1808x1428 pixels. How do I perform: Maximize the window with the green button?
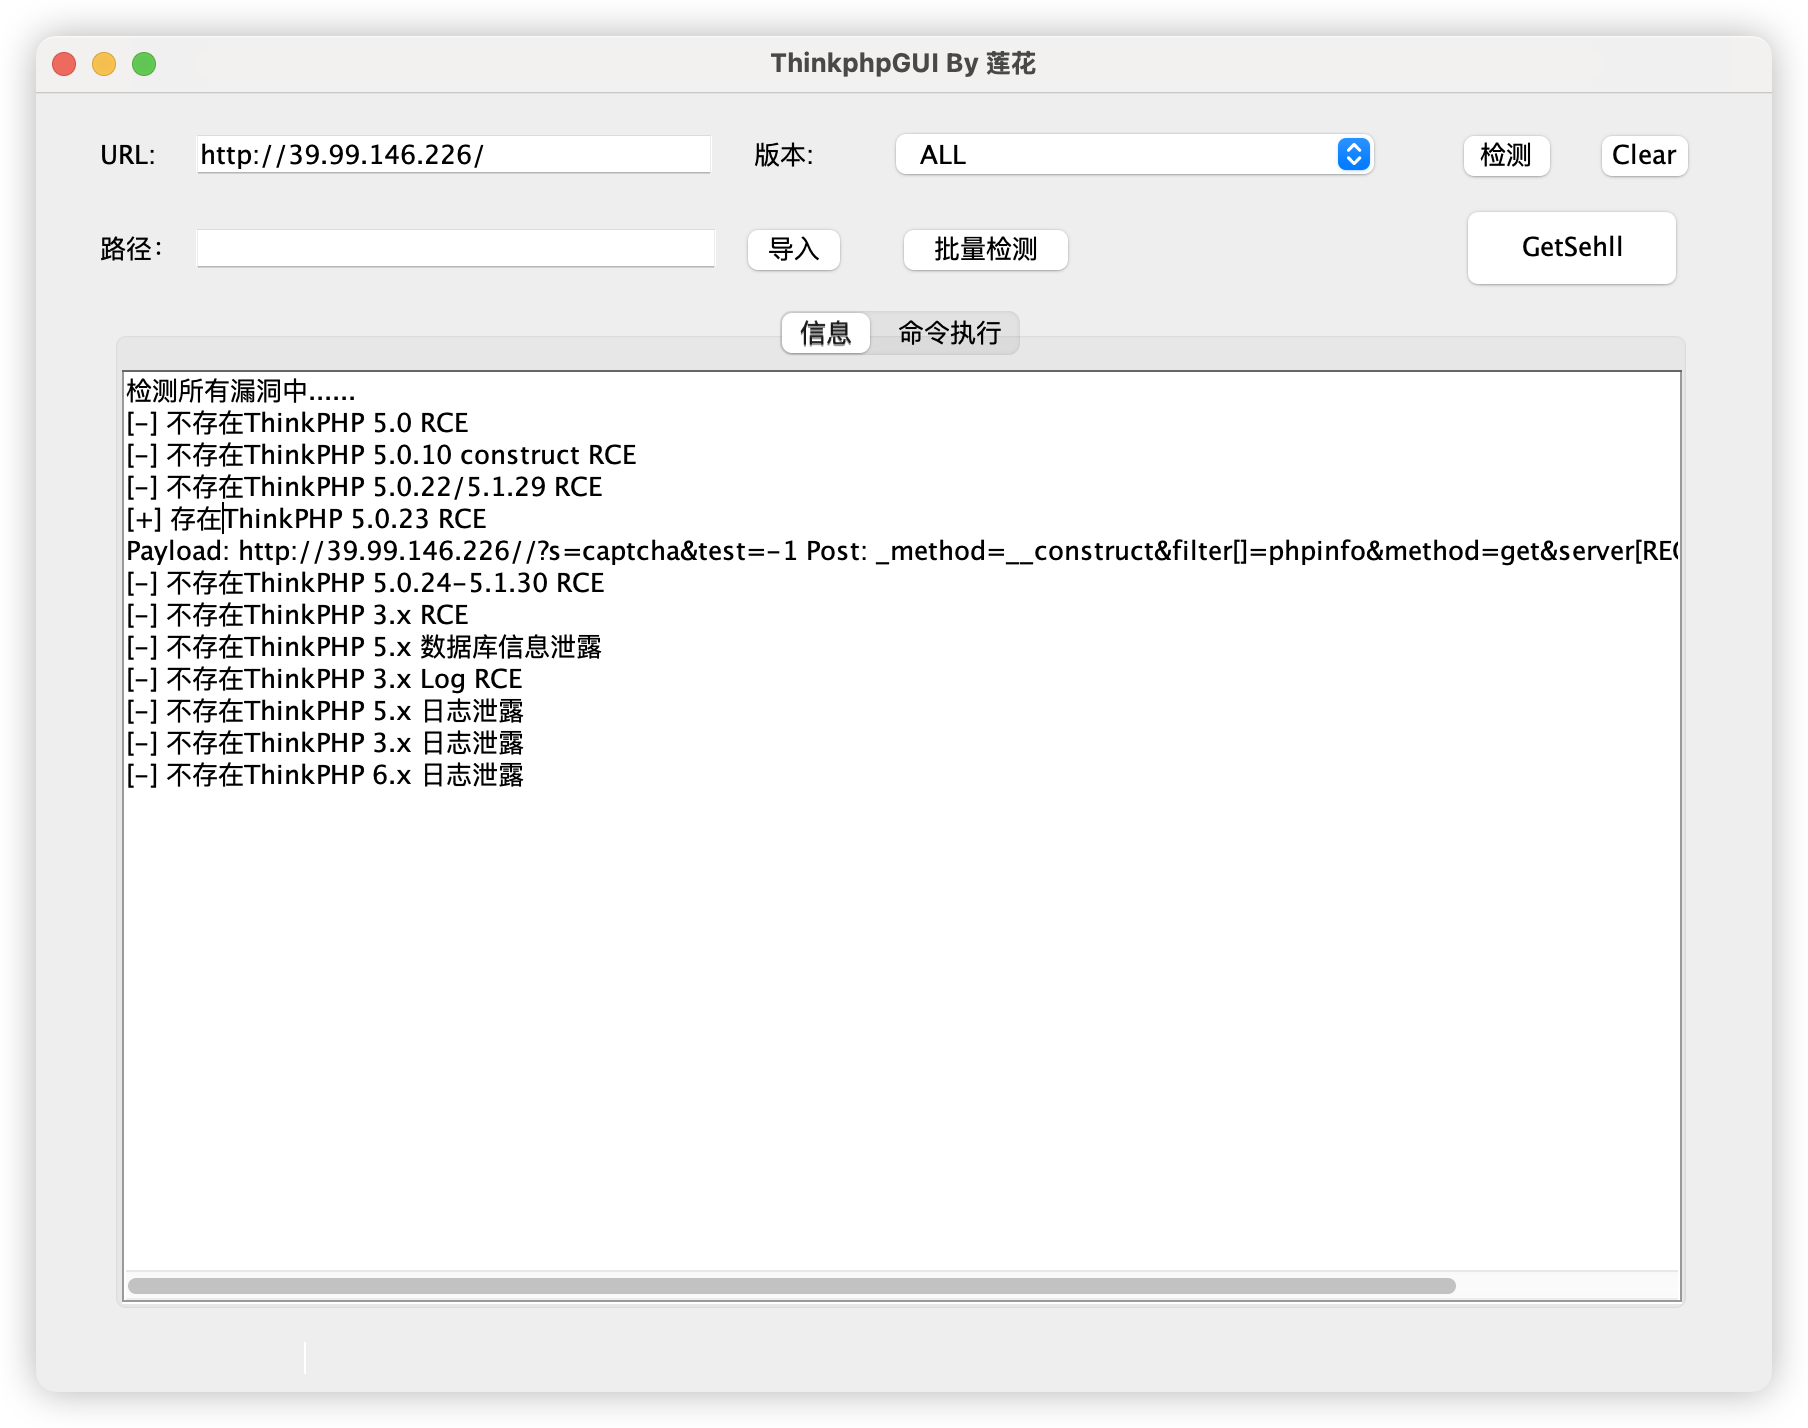tap(144, 64)
